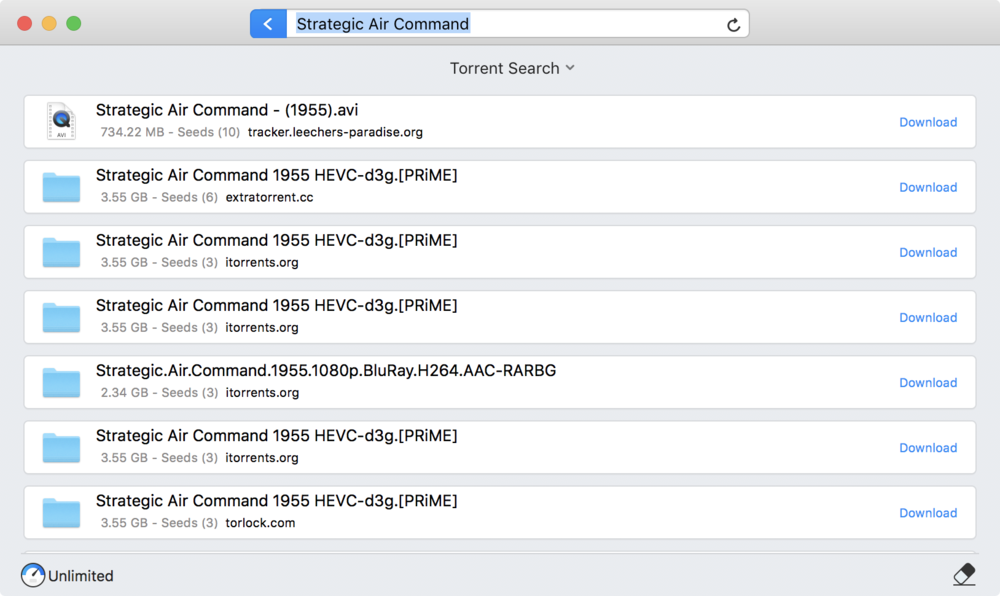
Task: Click the green maximize window button
Action: pyautogui.click(x=74, y=24)
